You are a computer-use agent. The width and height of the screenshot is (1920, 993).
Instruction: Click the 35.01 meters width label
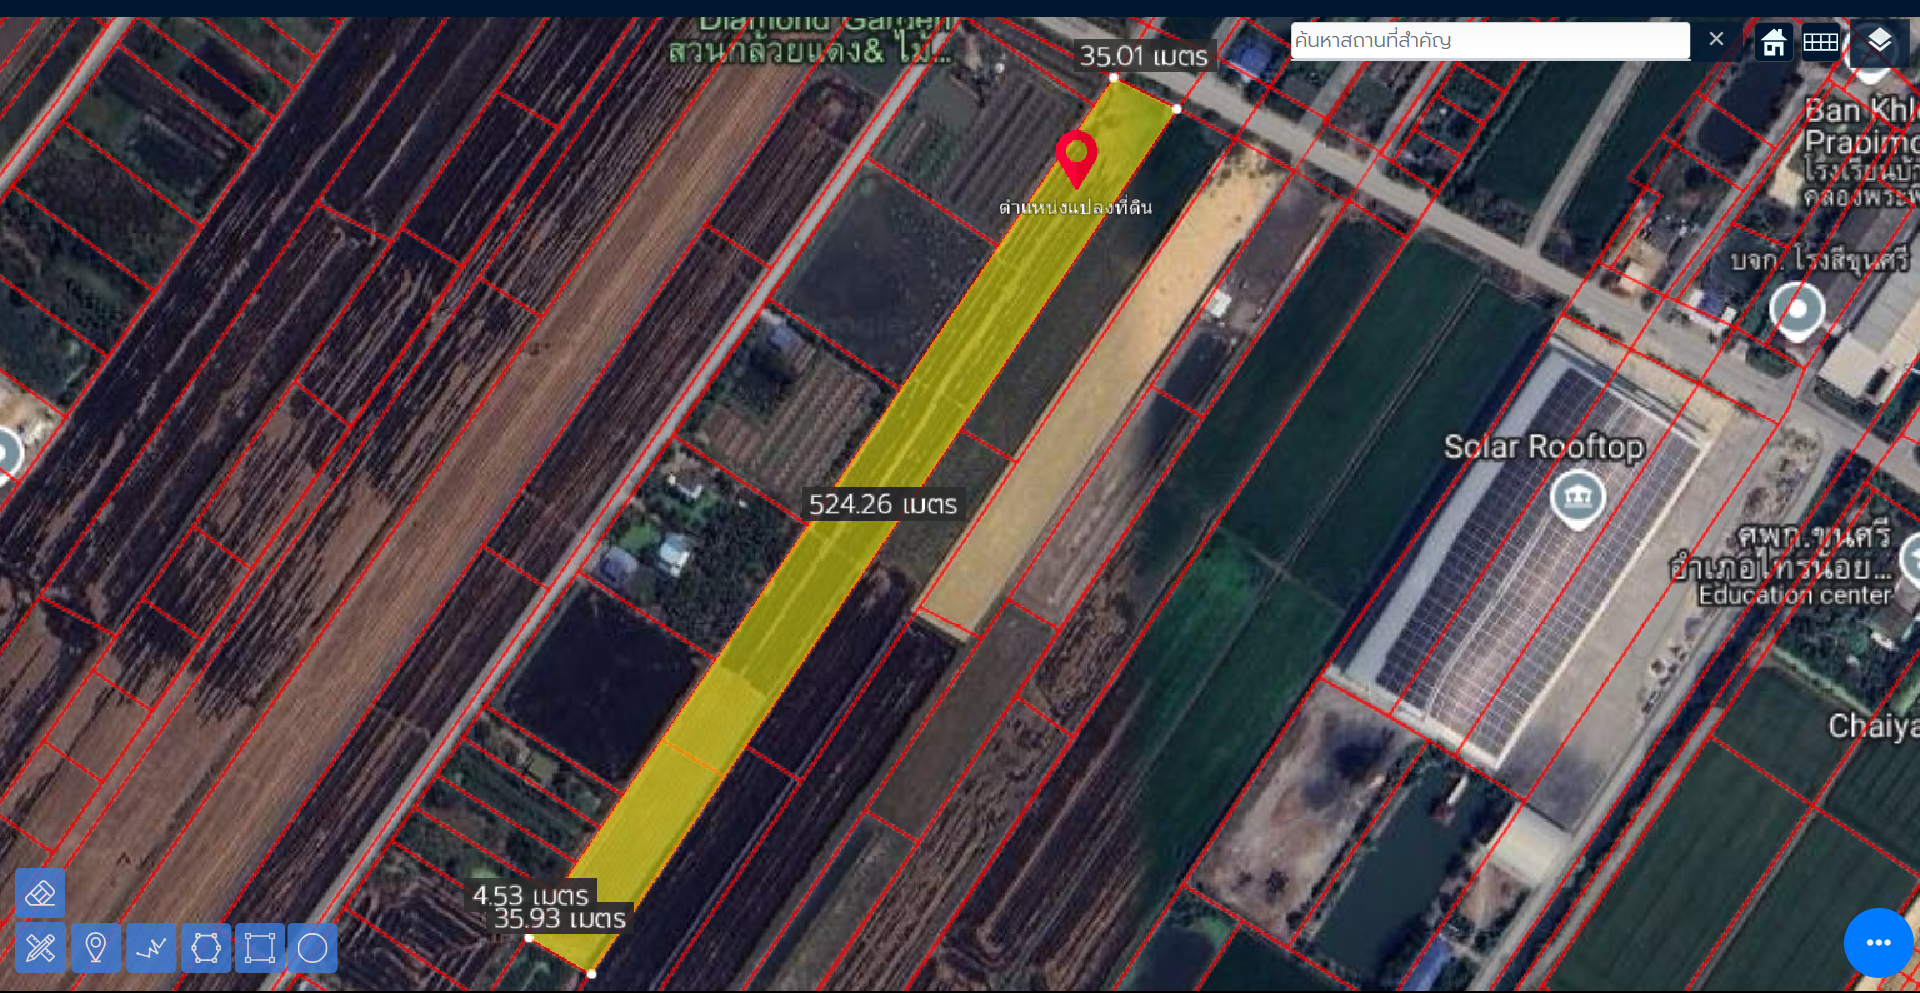(1143, 57)
